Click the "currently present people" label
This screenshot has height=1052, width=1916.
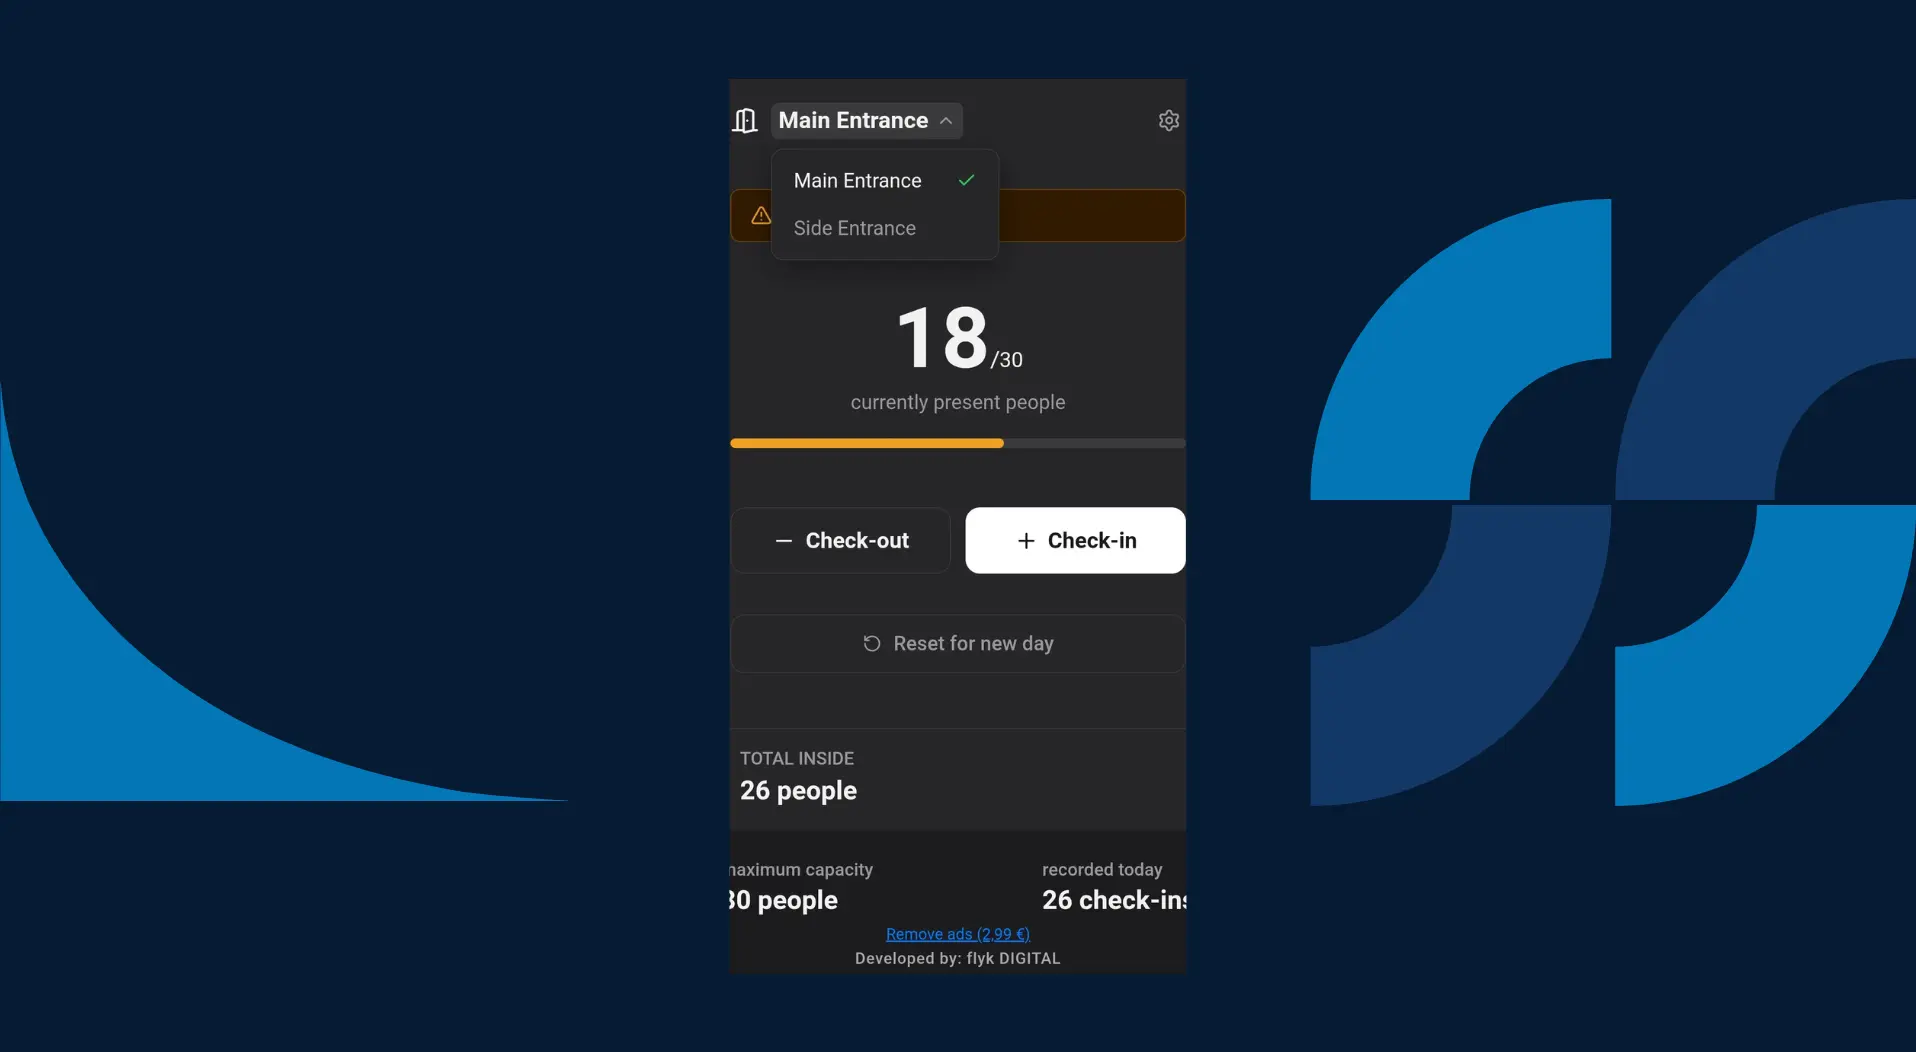[958, 402]
